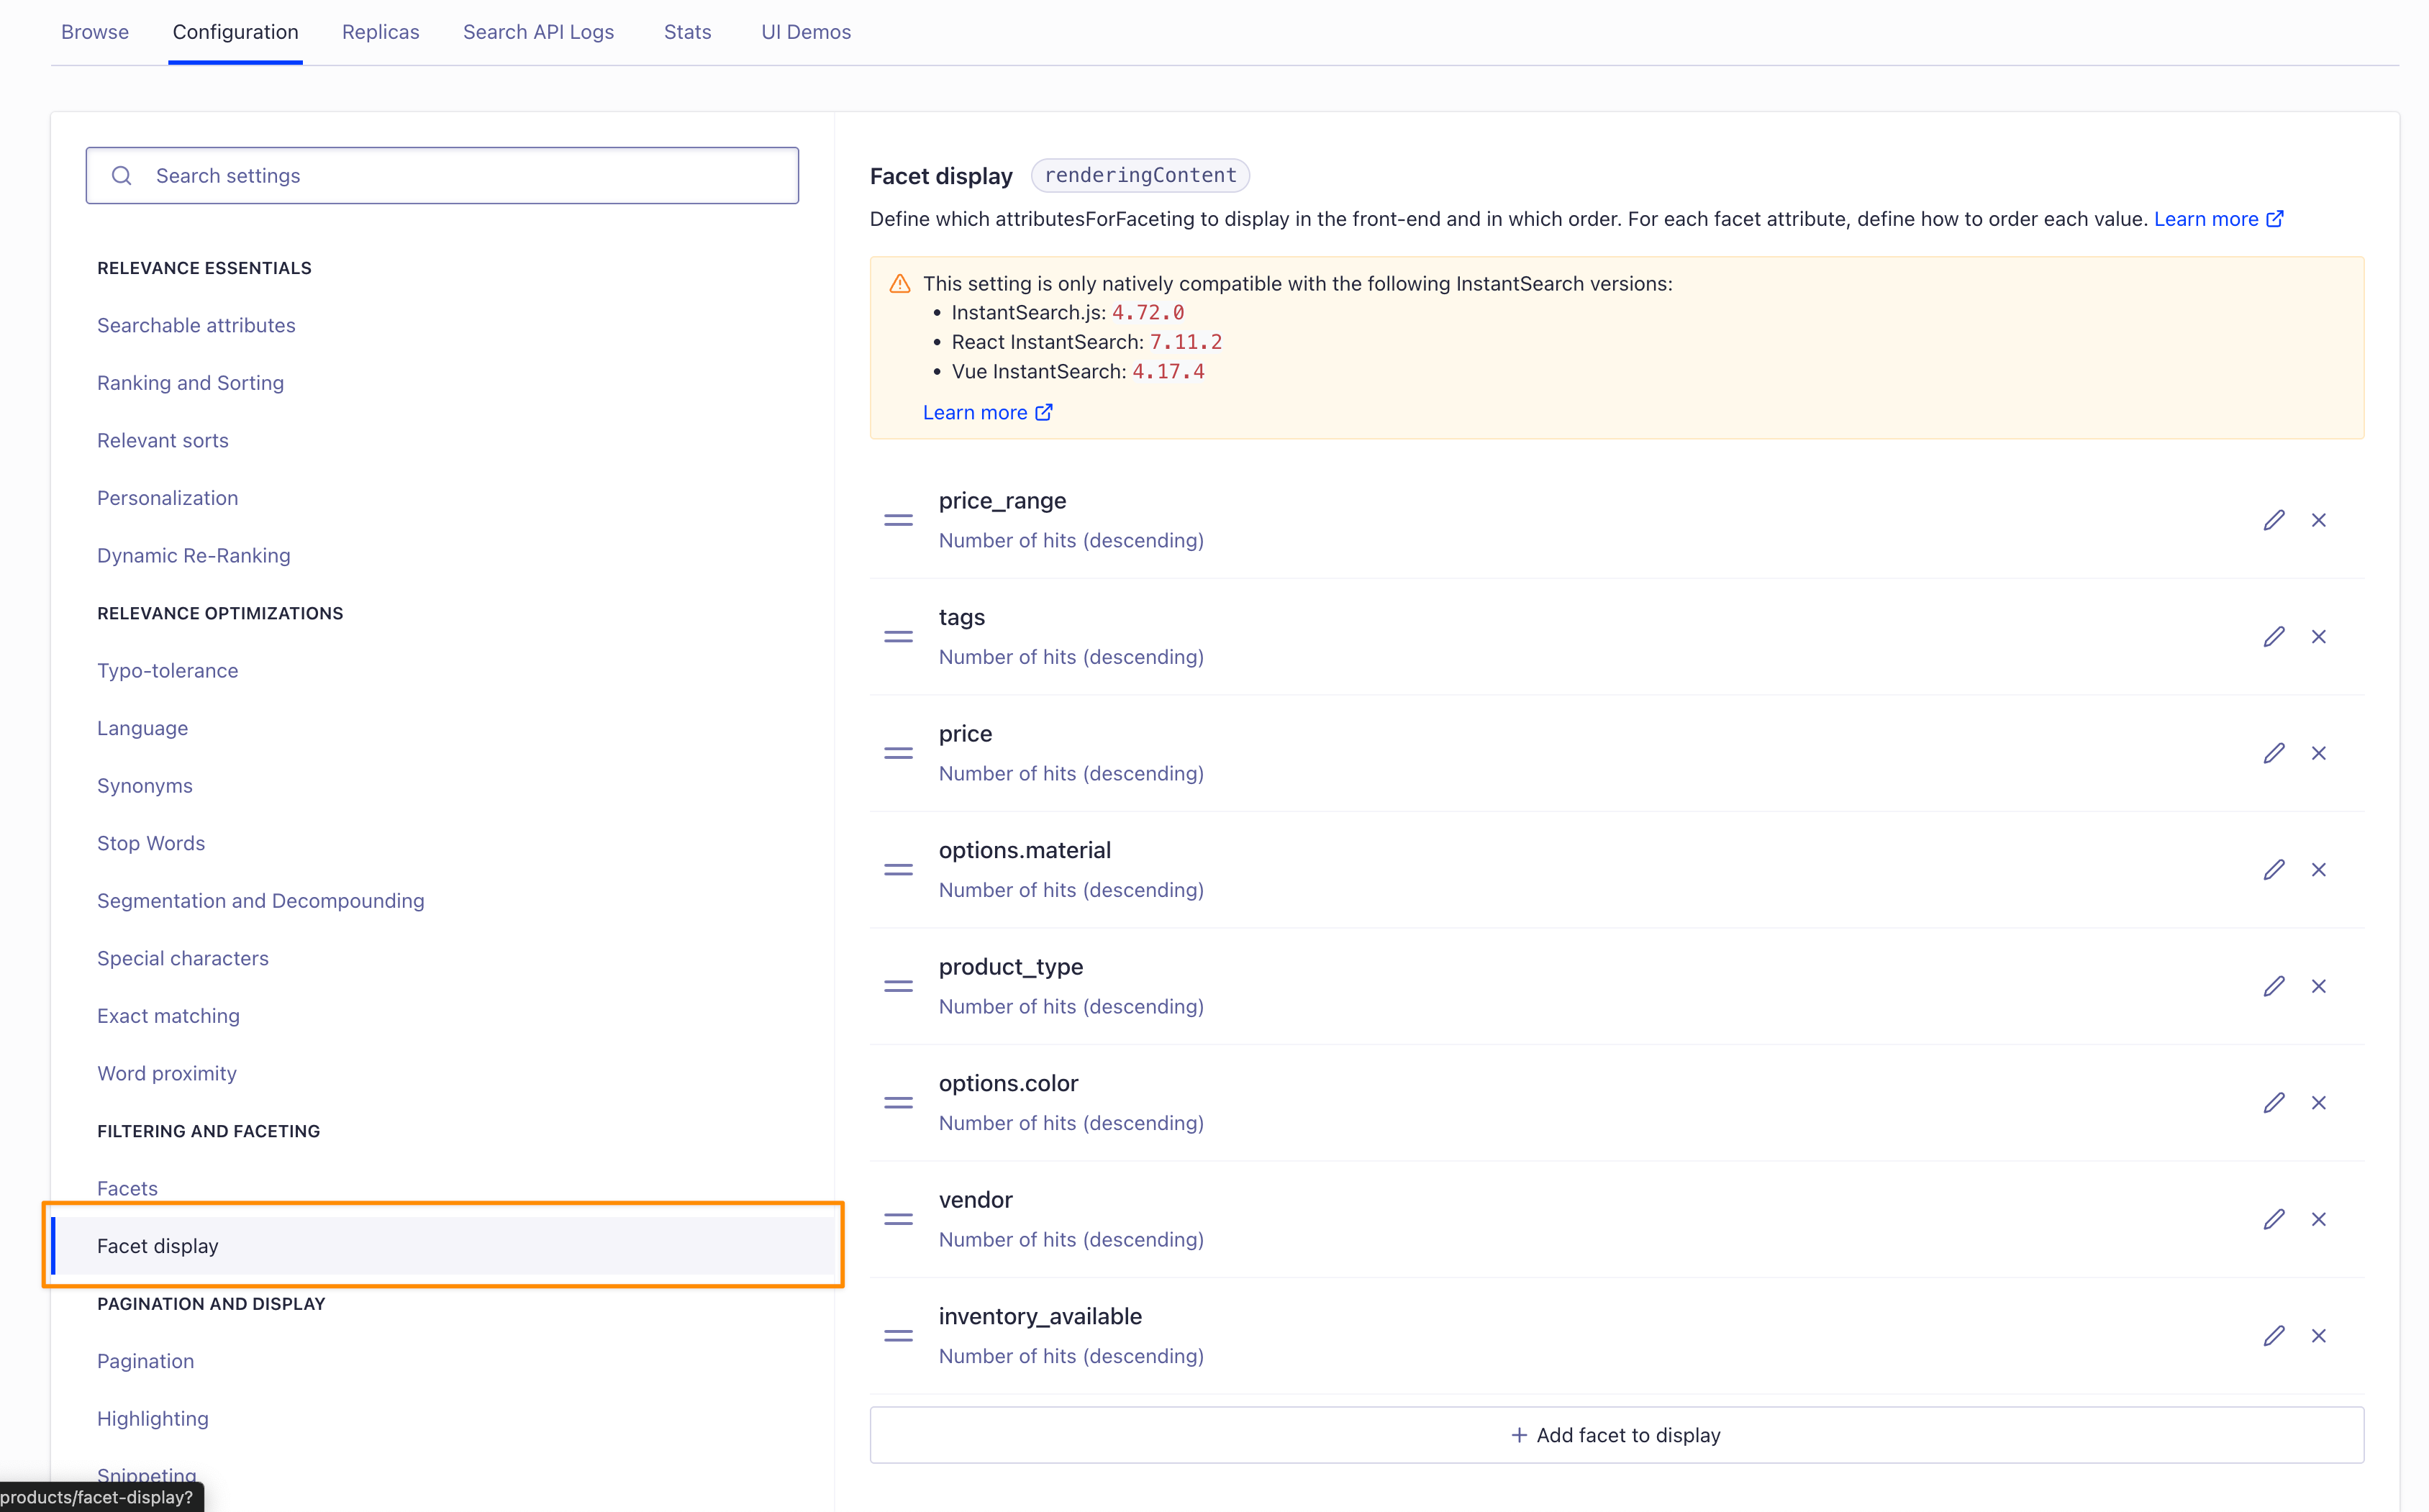Select Dynamic Re-Ranking in the sidebar
The width and height of the screenshot is (2429, 1512).
tap(193, 555)
